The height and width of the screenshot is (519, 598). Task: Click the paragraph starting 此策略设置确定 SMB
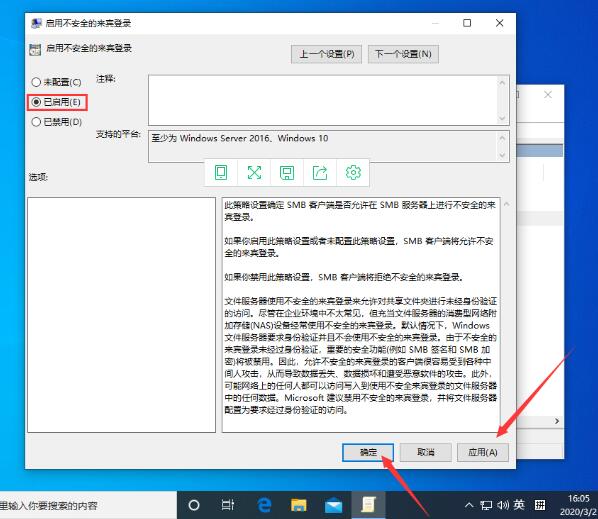(x=360, y=211)
